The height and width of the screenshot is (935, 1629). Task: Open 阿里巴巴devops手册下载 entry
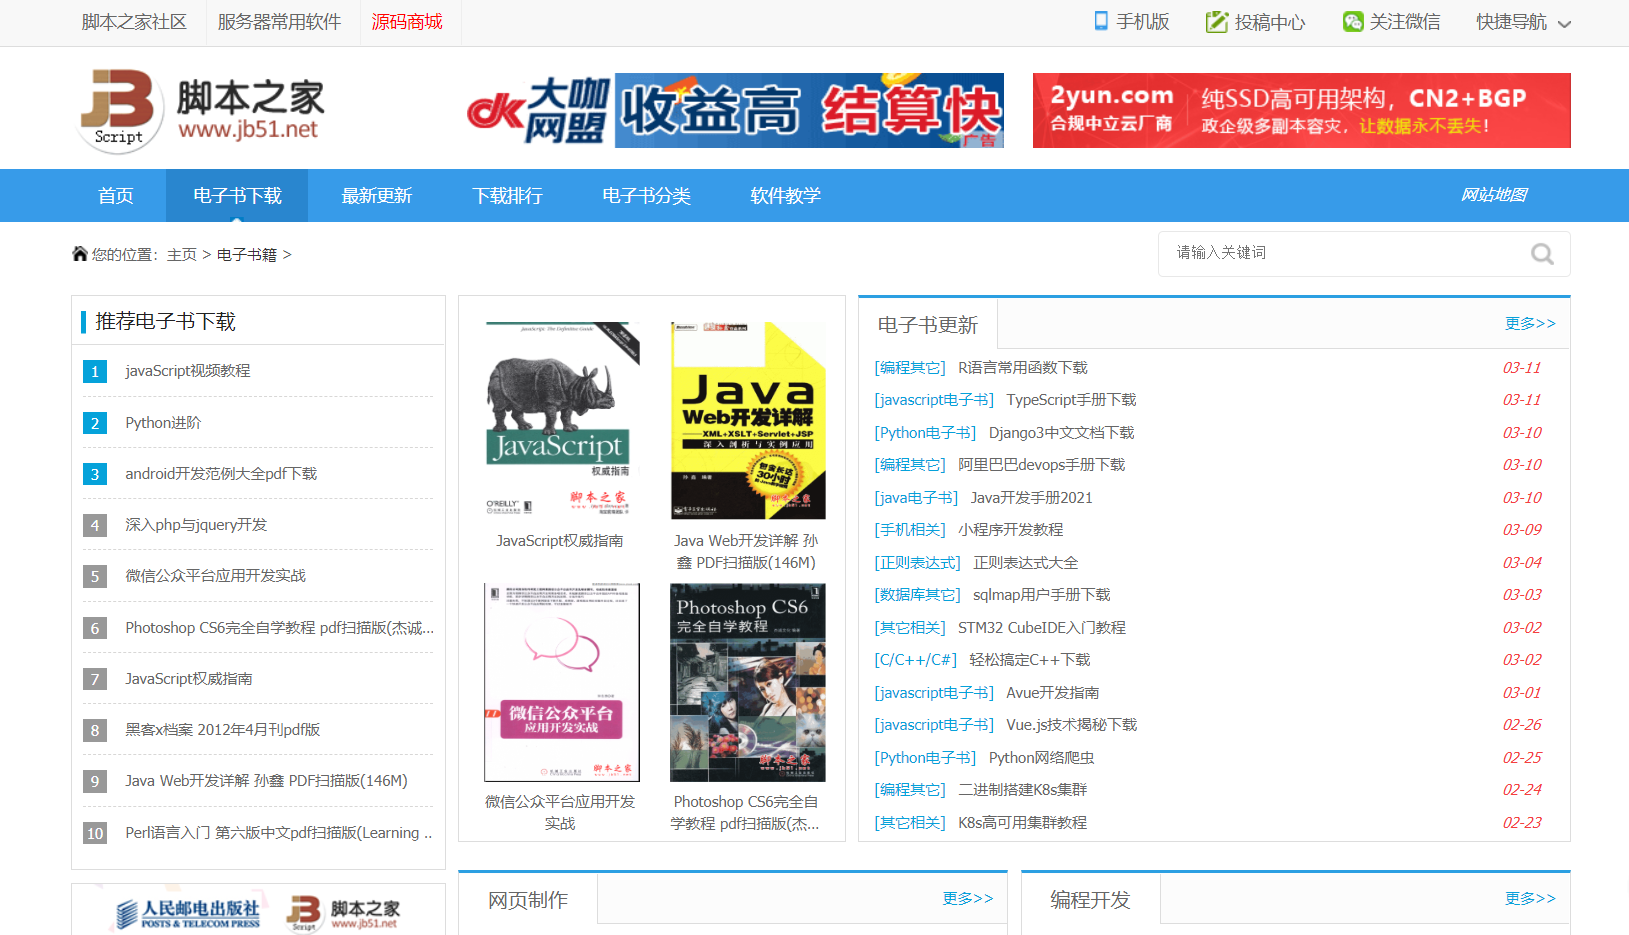pyautogui.click(x=1042, y=465)
